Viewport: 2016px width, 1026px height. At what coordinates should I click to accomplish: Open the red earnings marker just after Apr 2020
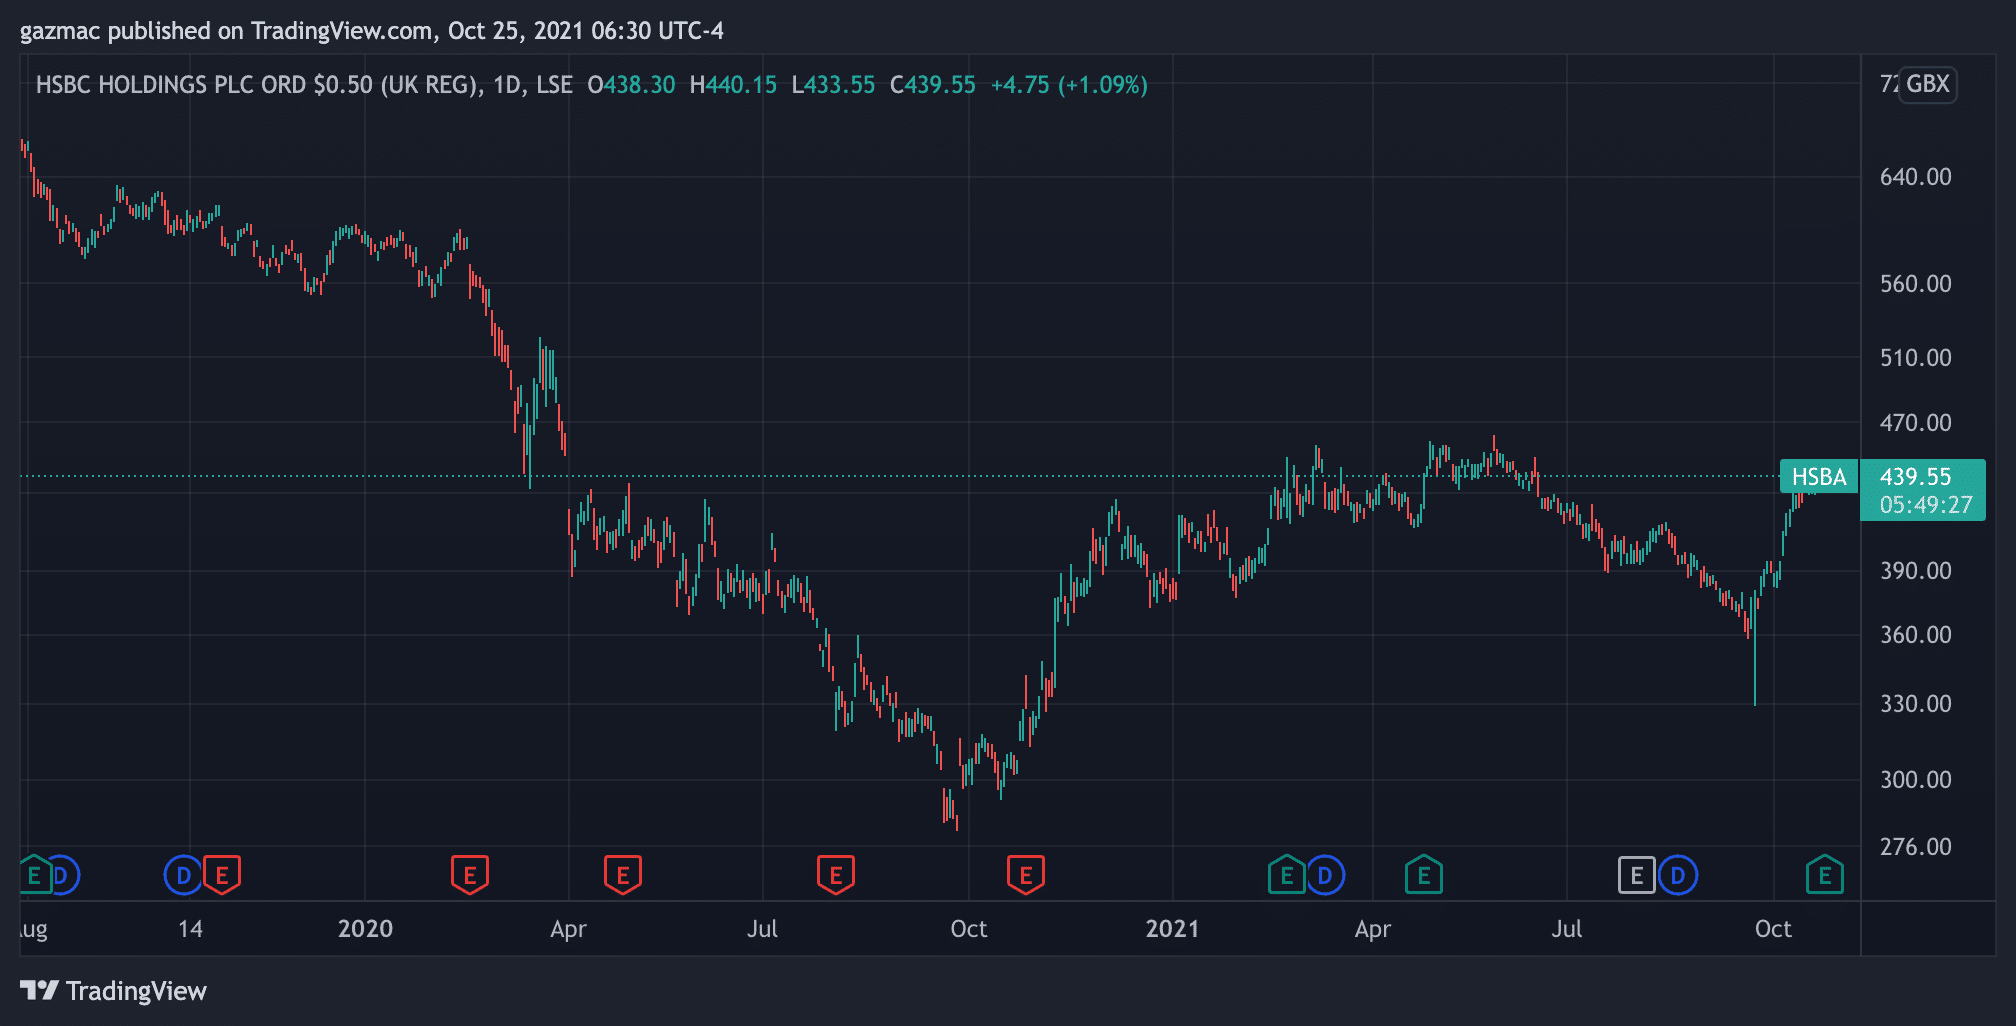click(x=623, y=875)
